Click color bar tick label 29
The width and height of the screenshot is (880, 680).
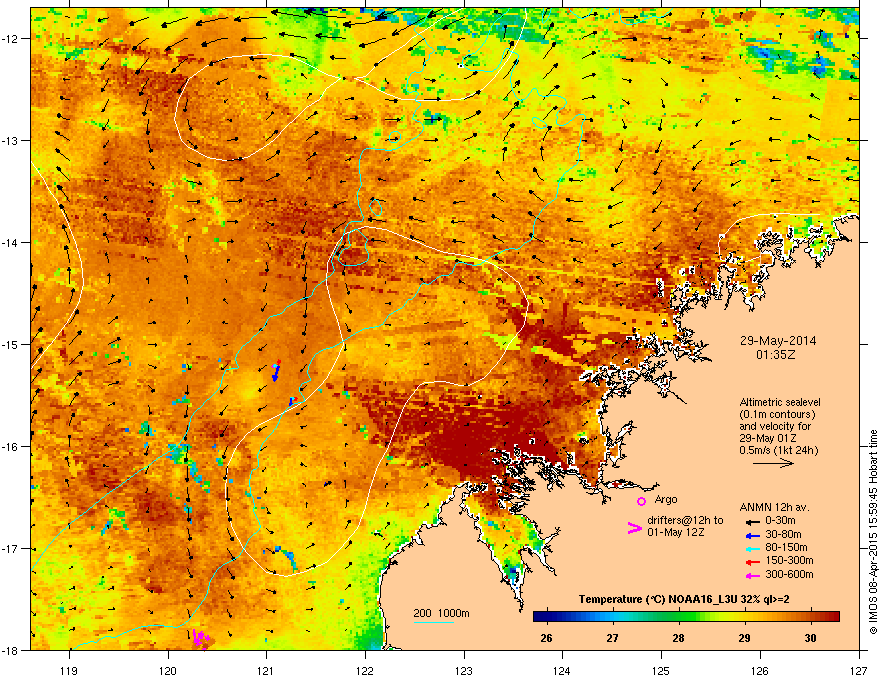[x=744, y=638]
